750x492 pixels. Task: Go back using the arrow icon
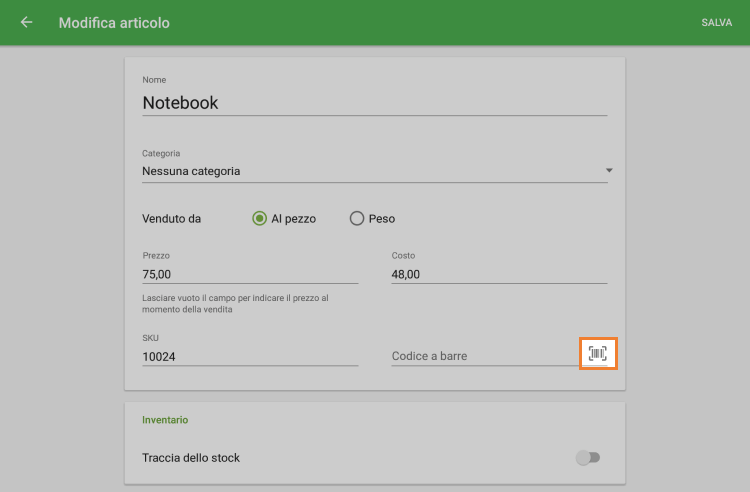[26, 22]
